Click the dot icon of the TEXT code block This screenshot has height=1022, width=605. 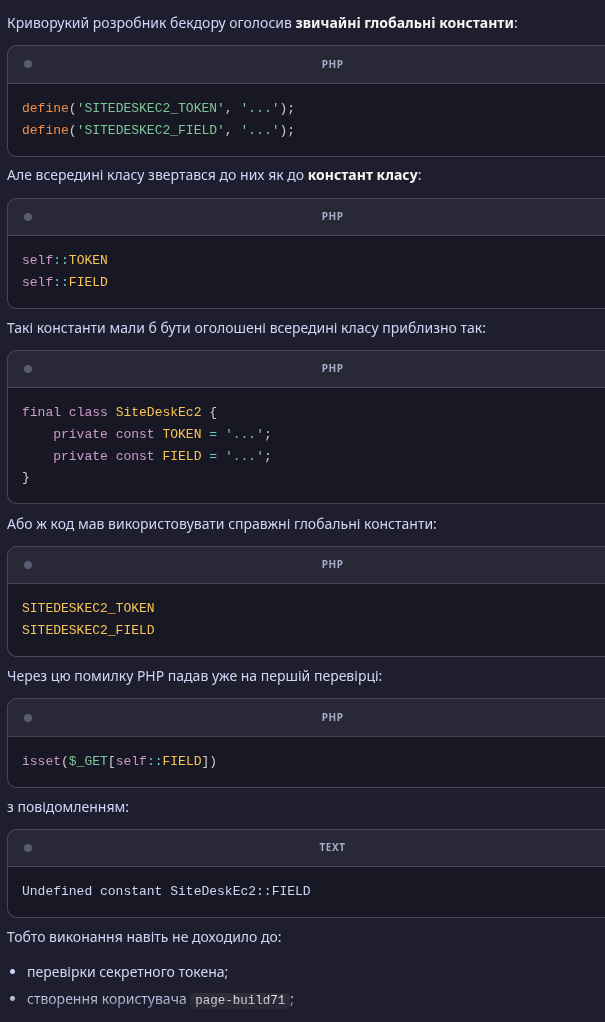click(28, 847)
